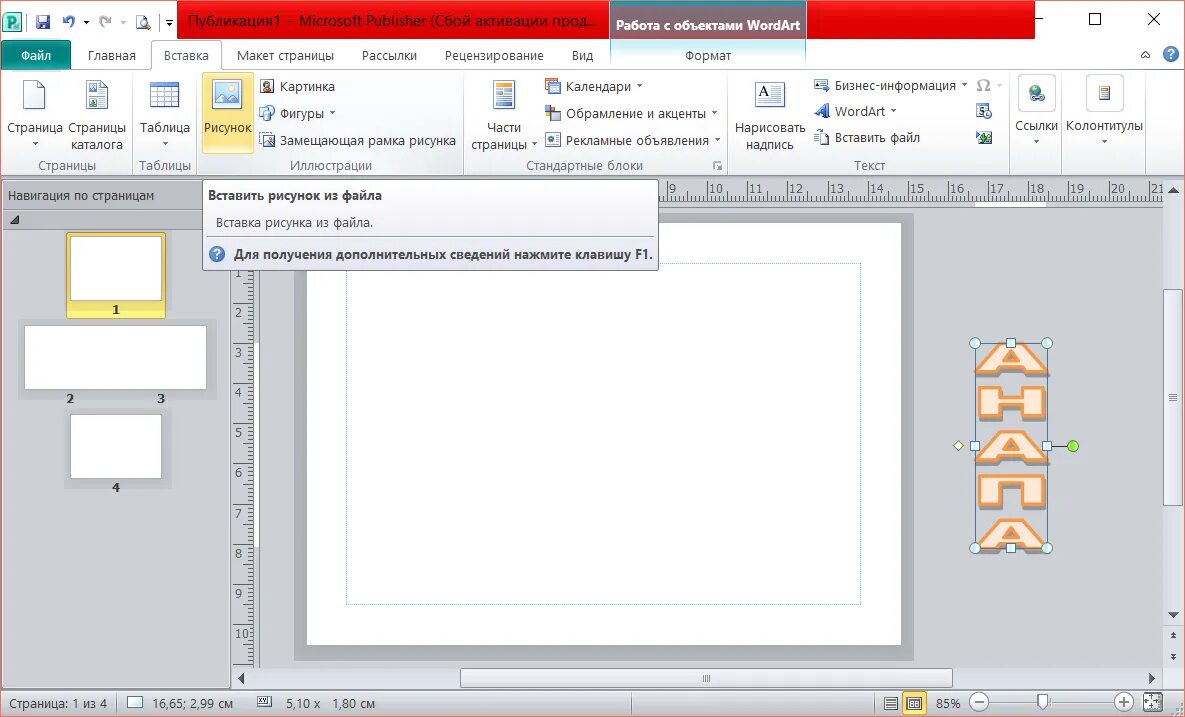Click the Рисунок insert button
Screen dimensions: 1185x717
(227, 113)
